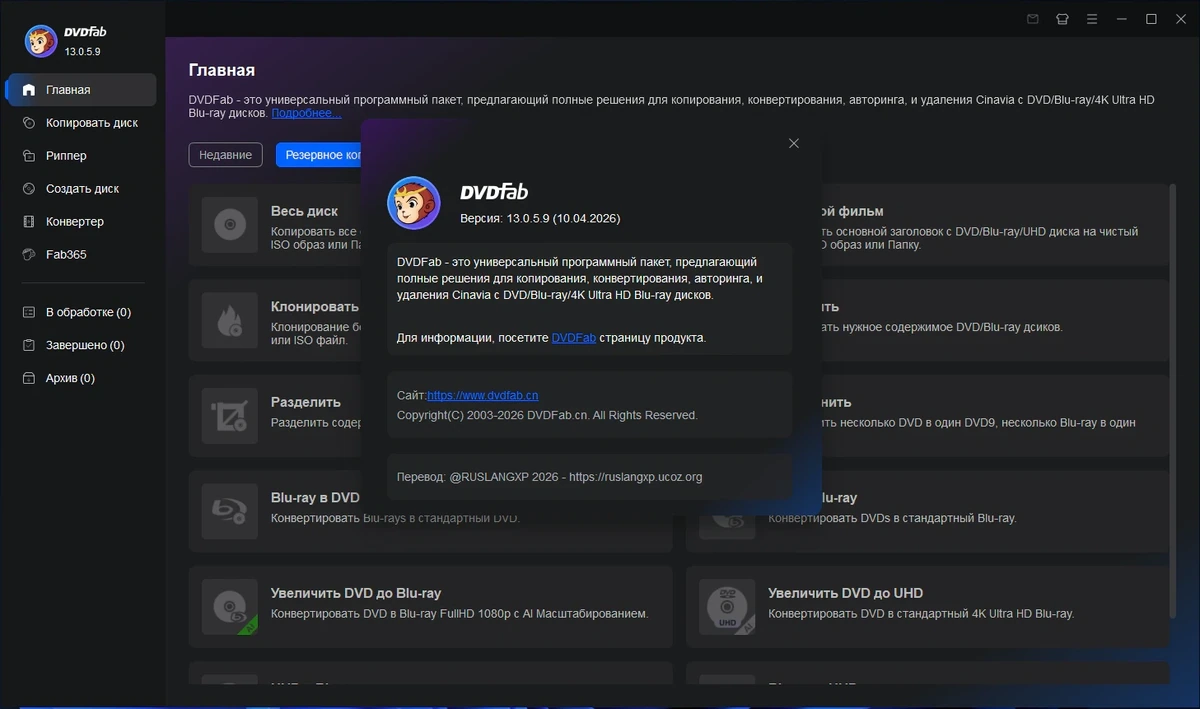Follow the DVDFab product page link
The height and width of the screenshot is (709, 1200).
point(574,338)
